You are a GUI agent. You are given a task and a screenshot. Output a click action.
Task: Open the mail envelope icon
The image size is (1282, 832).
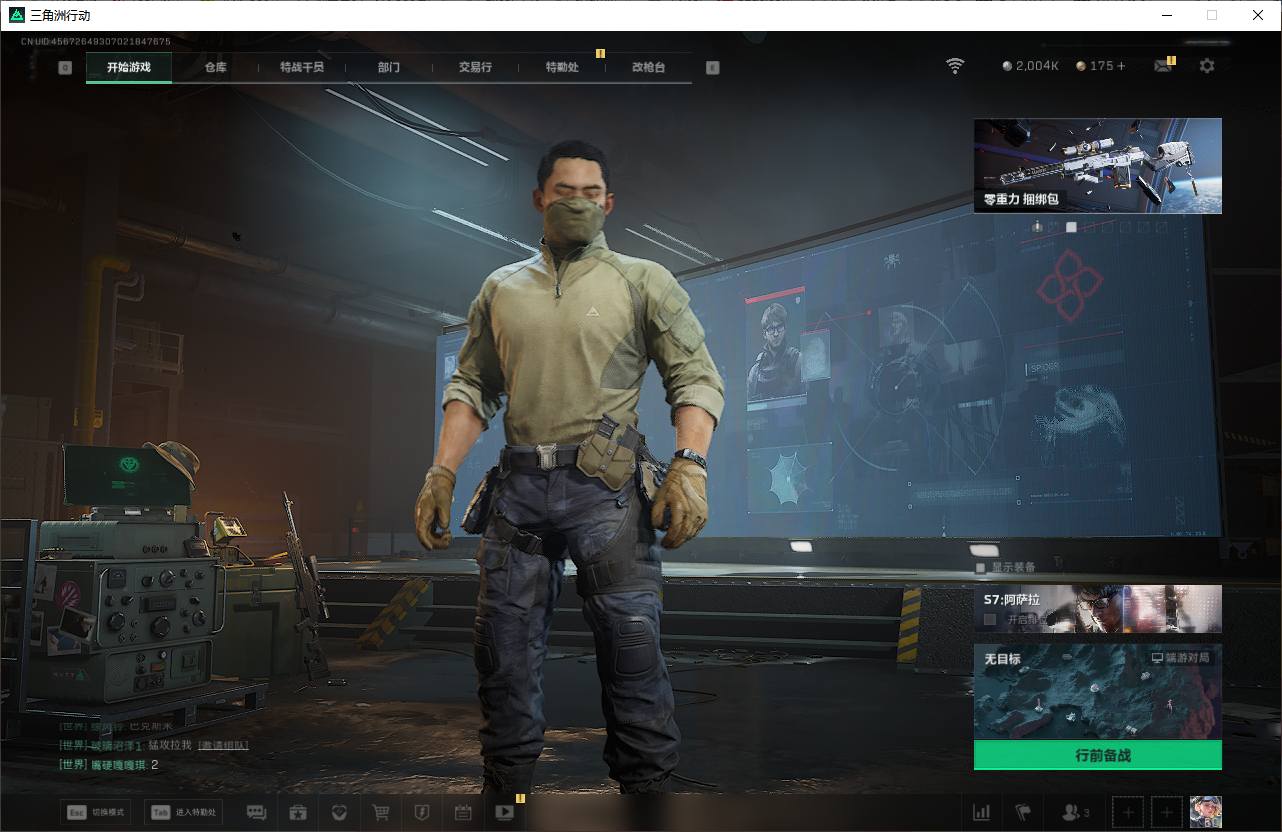pyautogui.click(x=1162, y=66)
